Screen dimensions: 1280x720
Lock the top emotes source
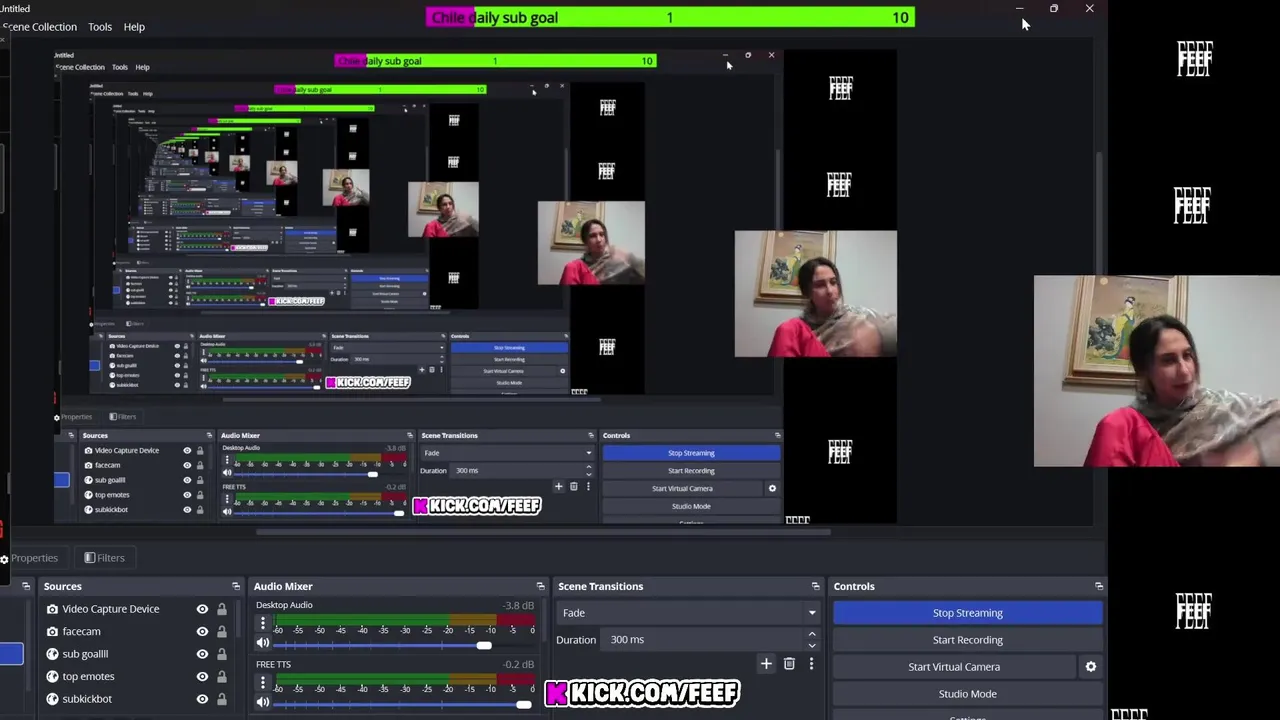click(222, 676)
